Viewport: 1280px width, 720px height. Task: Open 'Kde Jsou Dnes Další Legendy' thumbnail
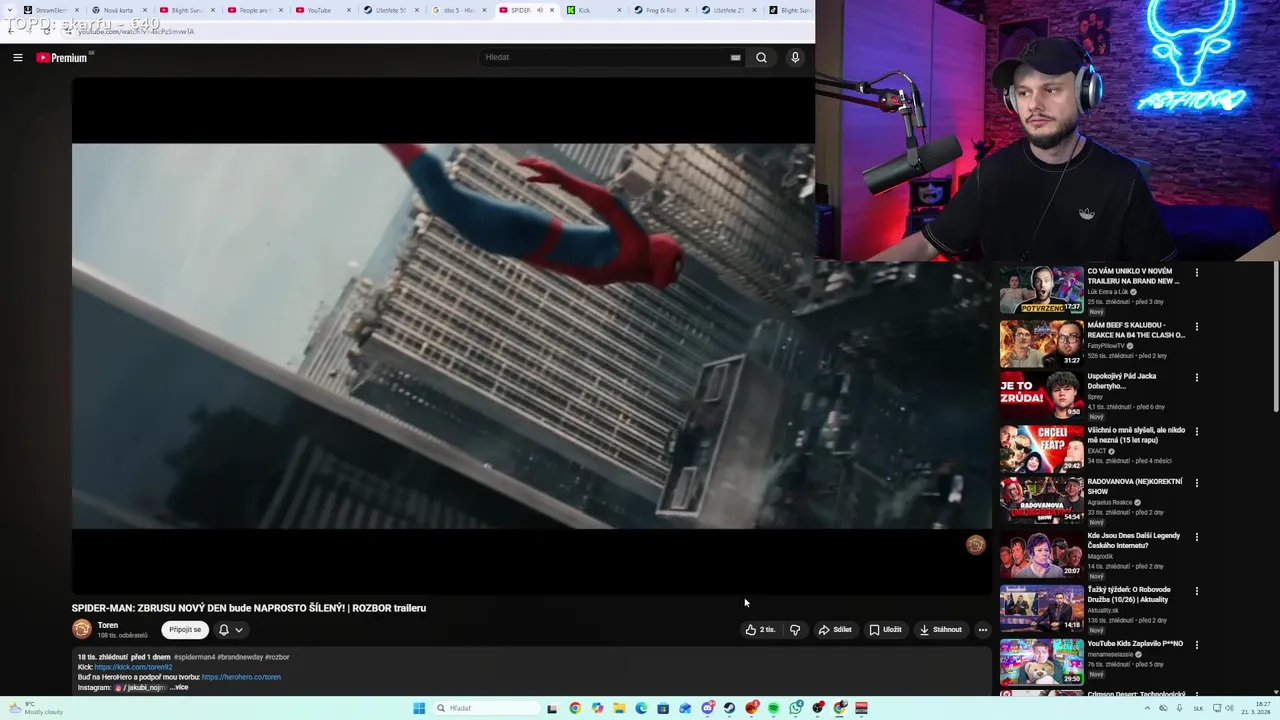(1041, 555)
